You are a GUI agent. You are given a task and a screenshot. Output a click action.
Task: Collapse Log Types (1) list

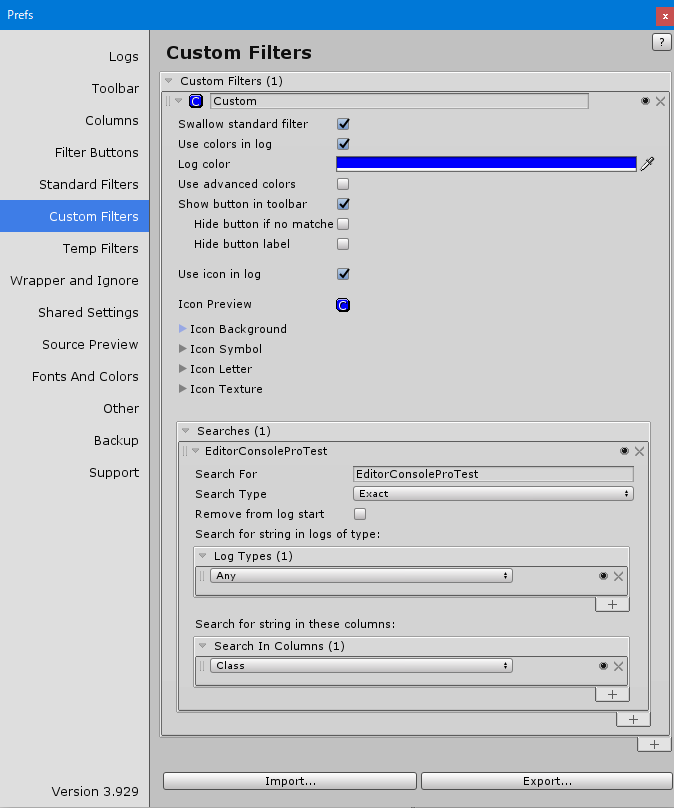203,556
